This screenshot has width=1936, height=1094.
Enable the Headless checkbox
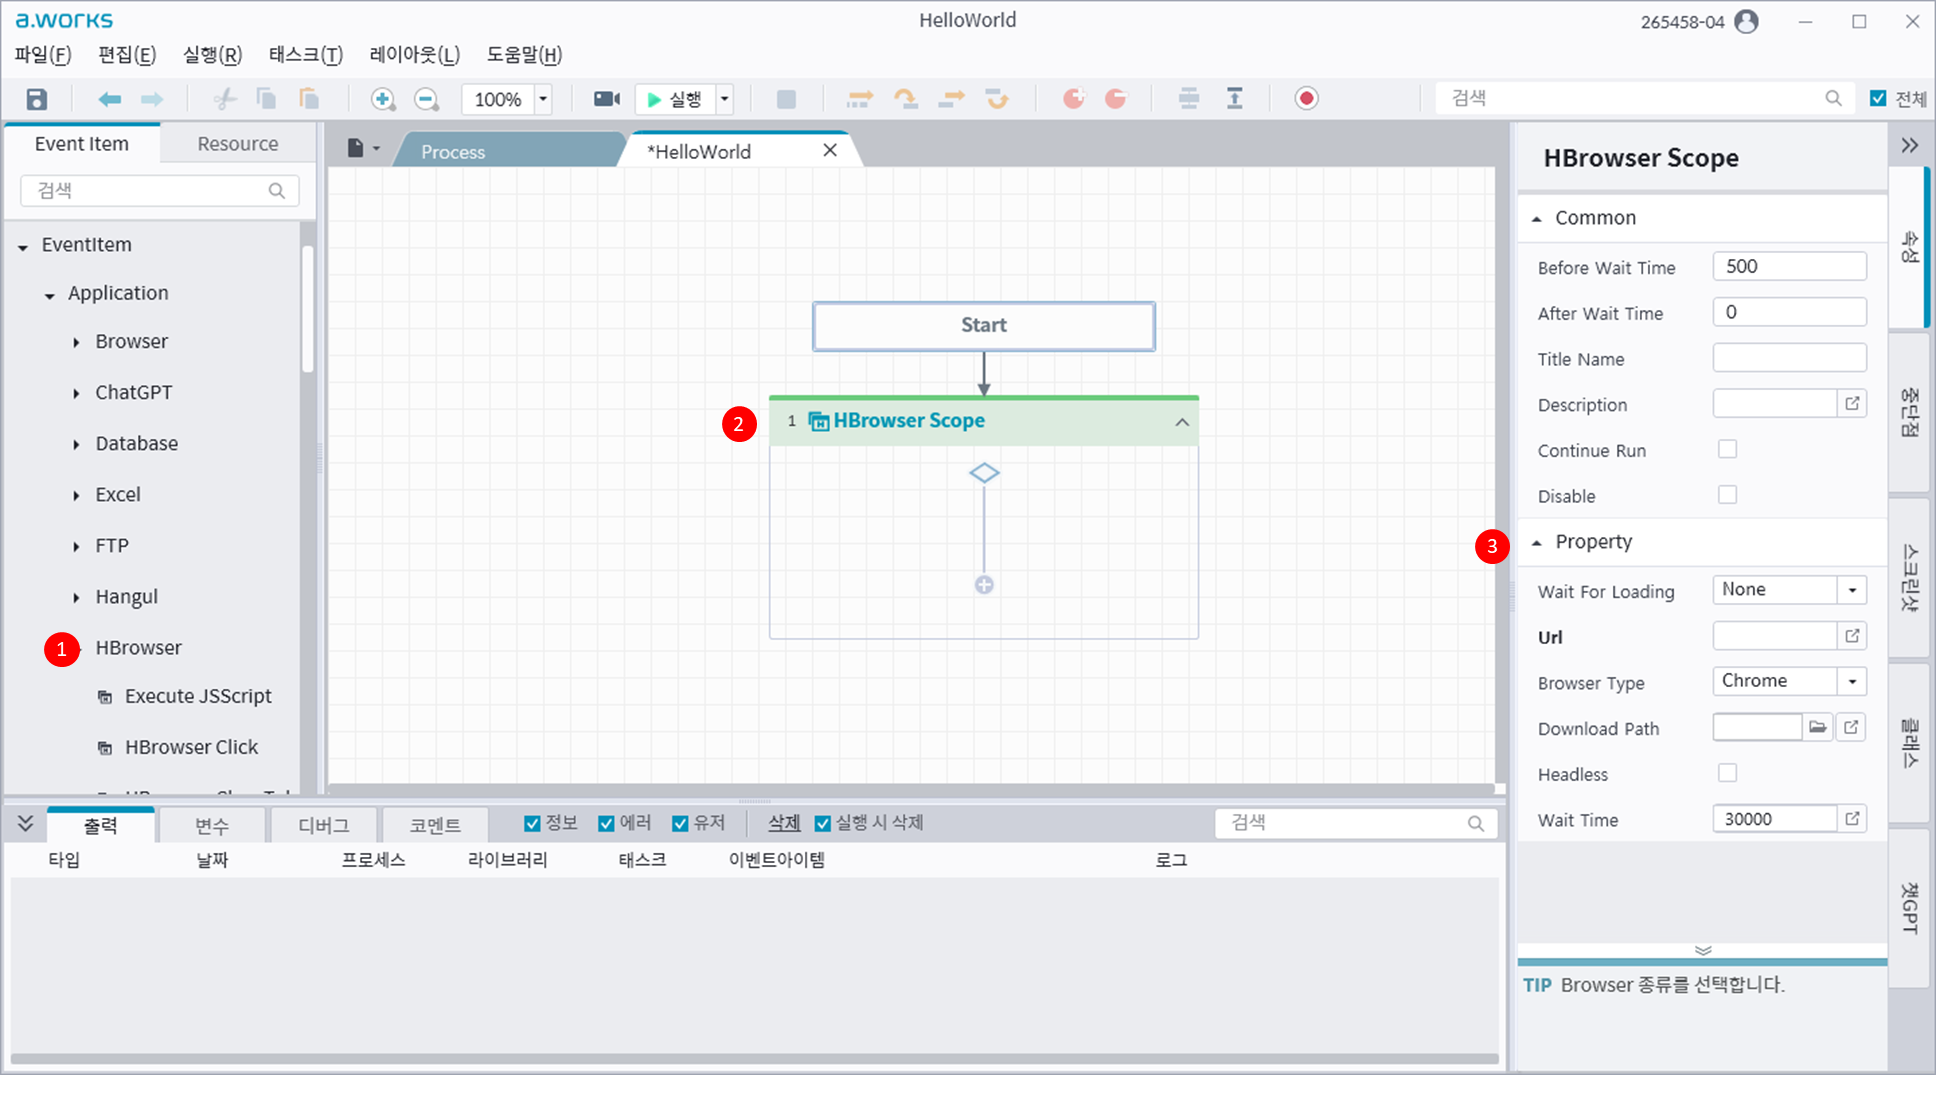(1727, 773)
